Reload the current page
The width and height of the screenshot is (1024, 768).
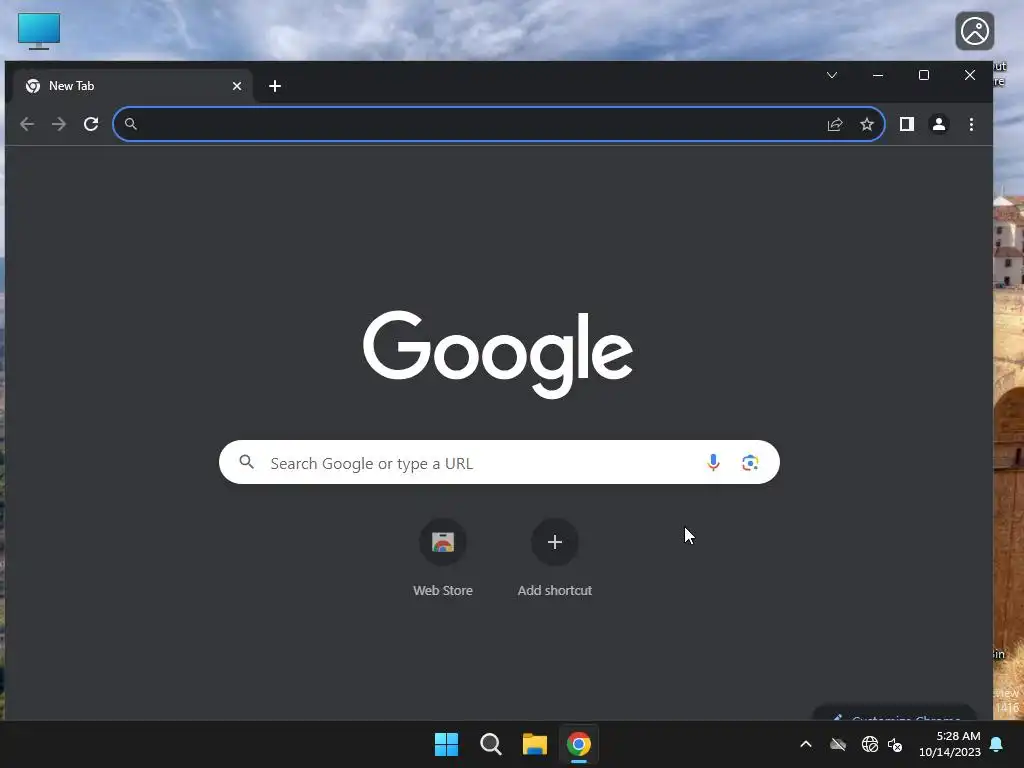click(x=91, y=124)
